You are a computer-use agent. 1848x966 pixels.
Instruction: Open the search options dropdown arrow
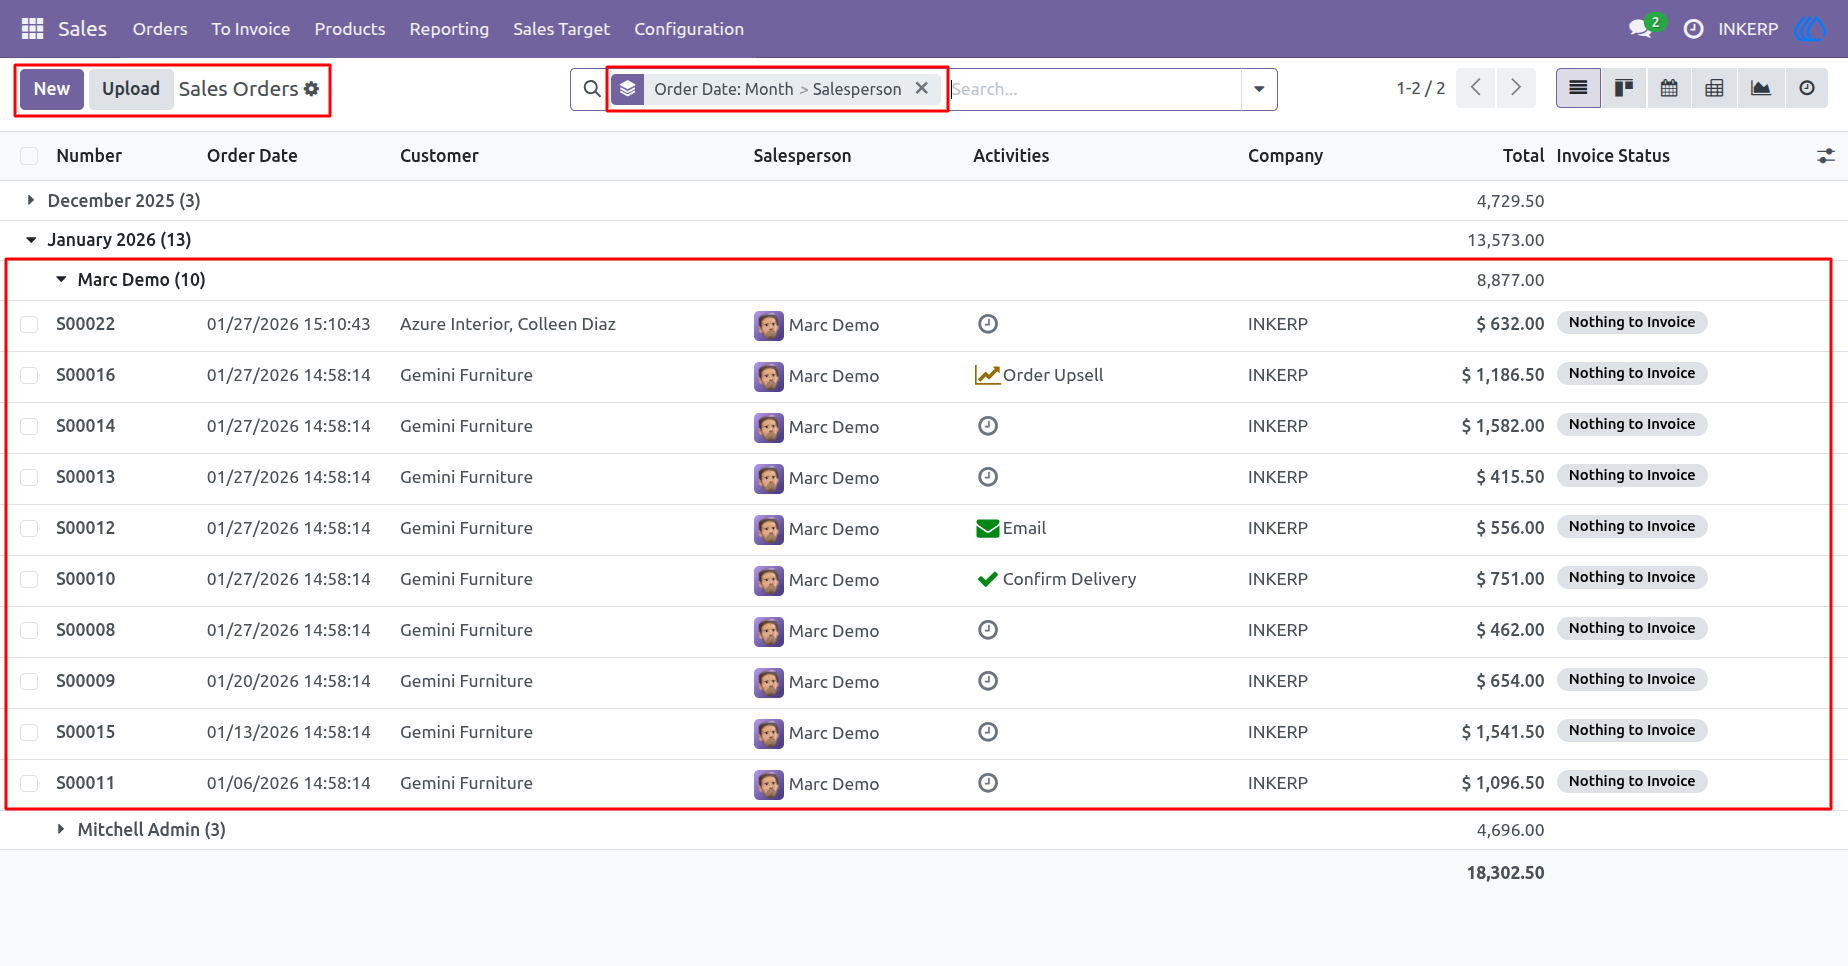point(1259,89)
